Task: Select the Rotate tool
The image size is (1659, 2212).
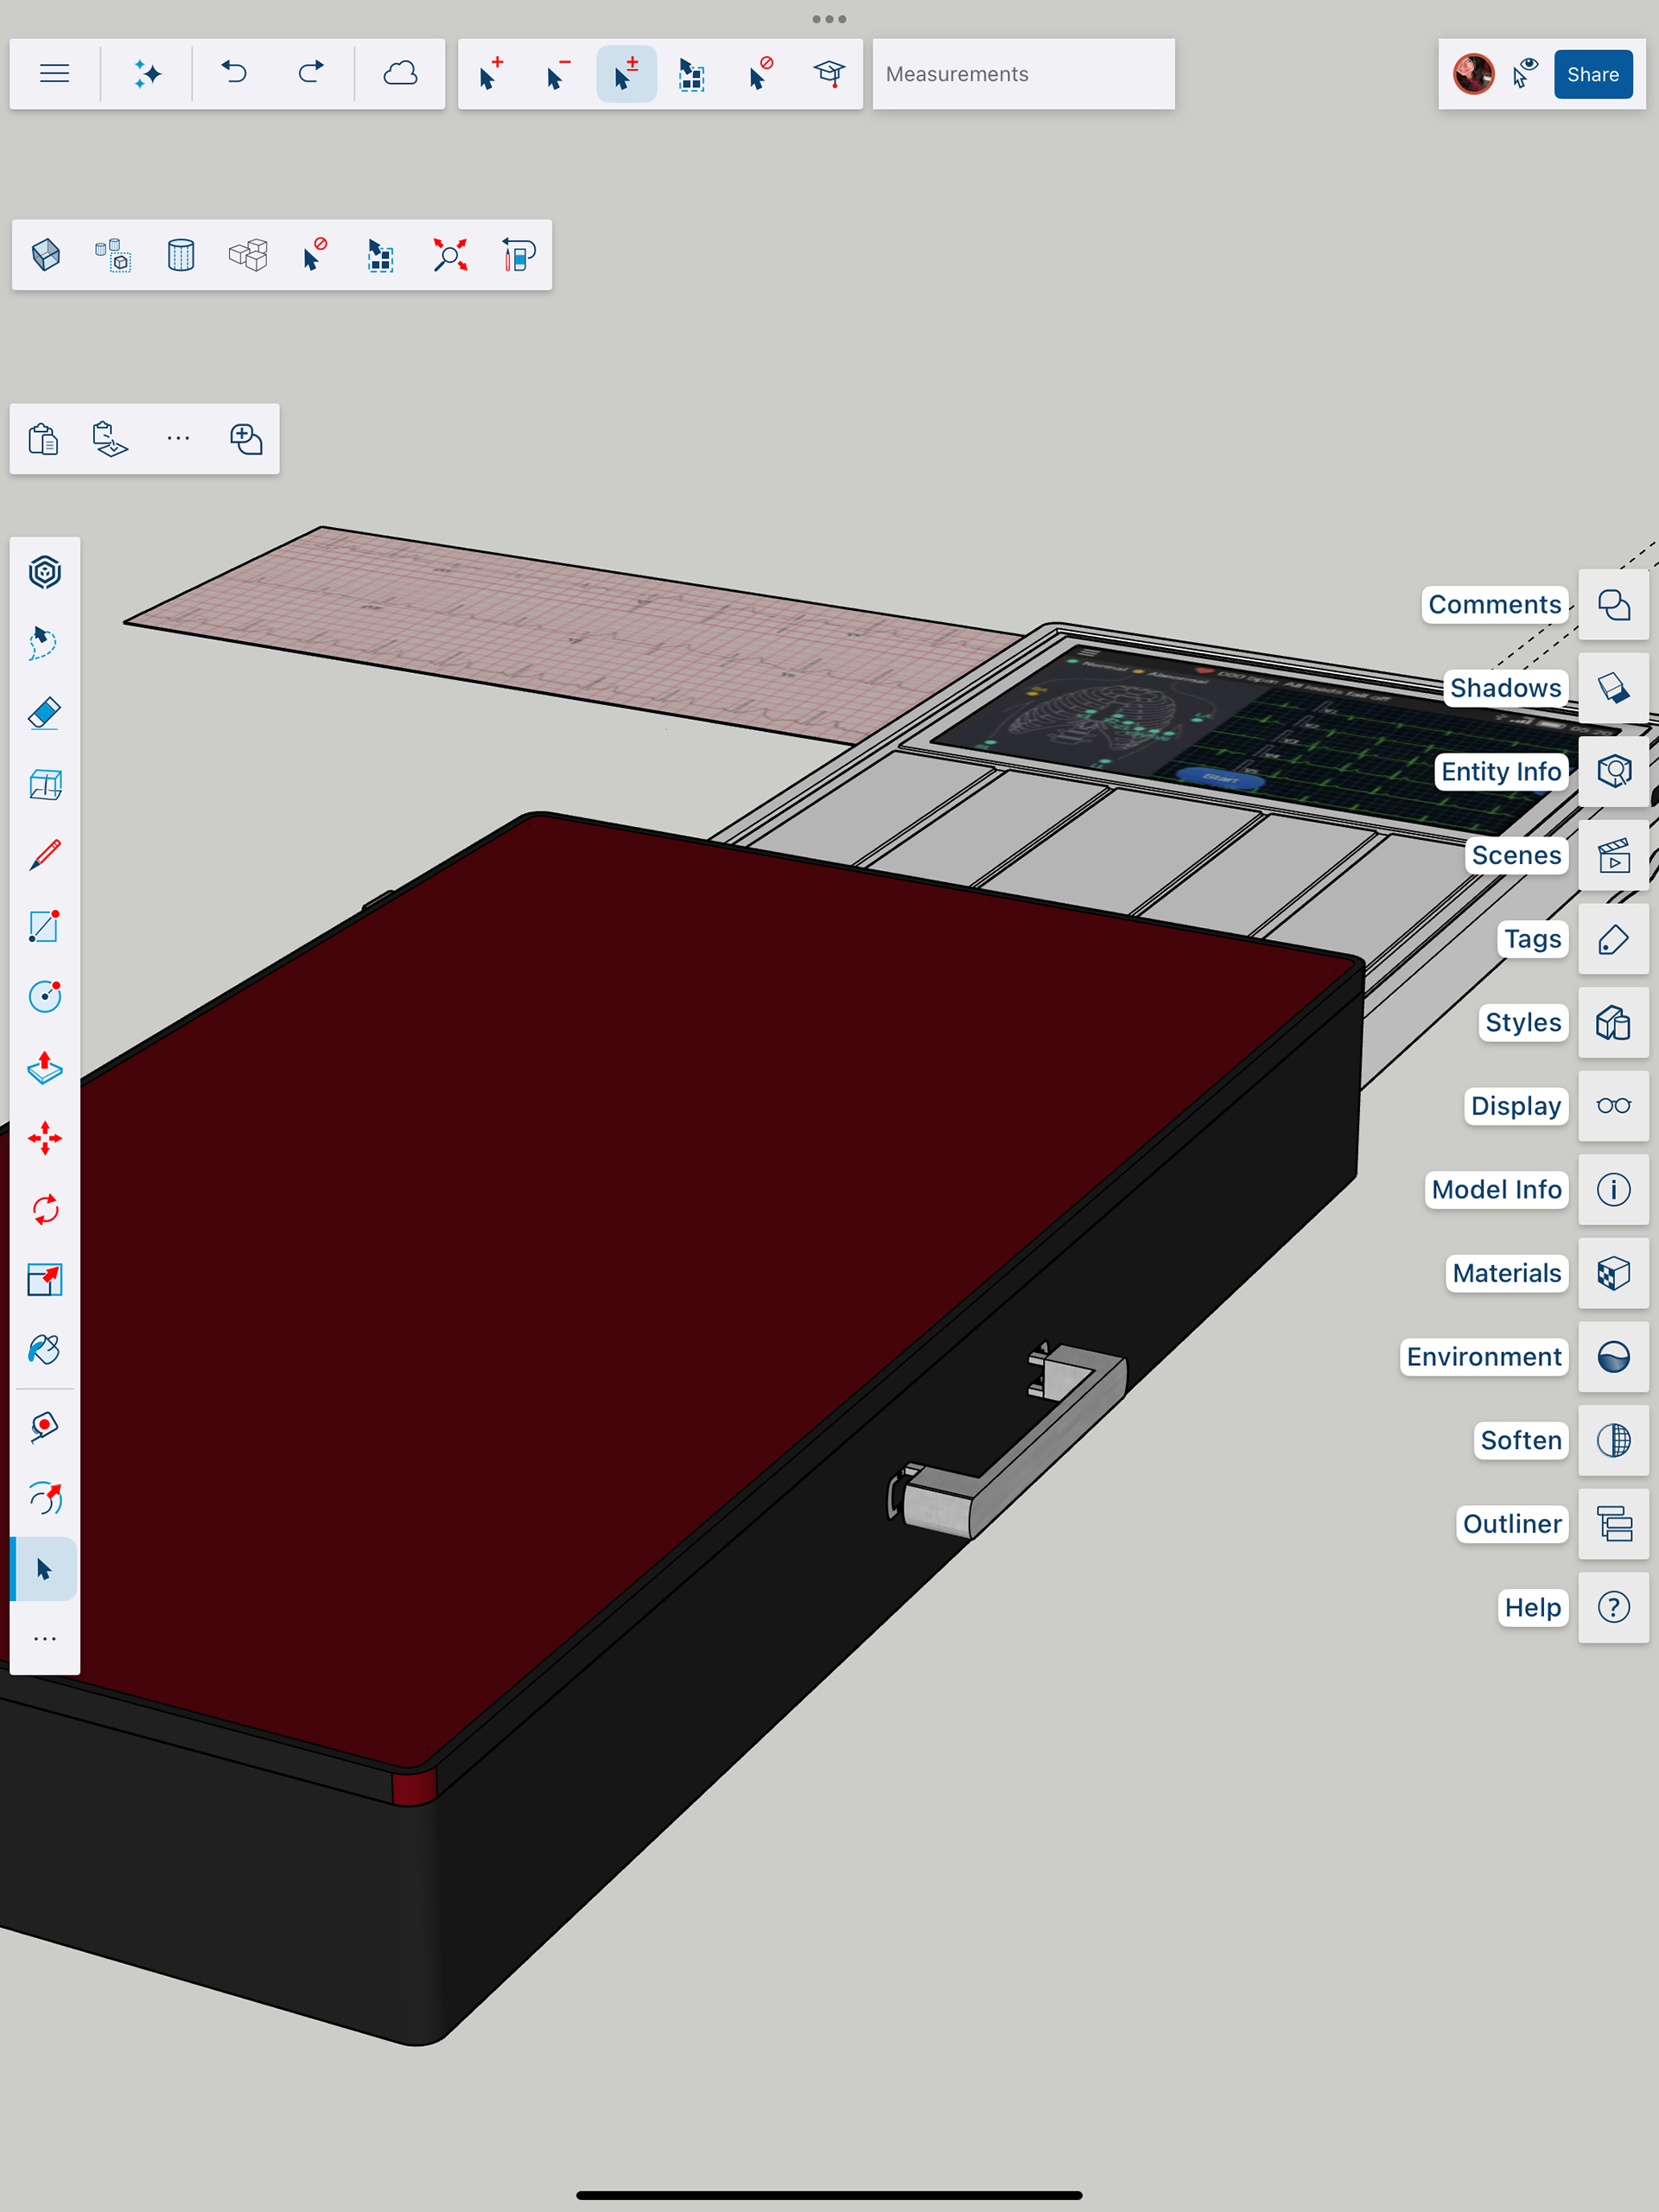Action: tap(45, 1209)
